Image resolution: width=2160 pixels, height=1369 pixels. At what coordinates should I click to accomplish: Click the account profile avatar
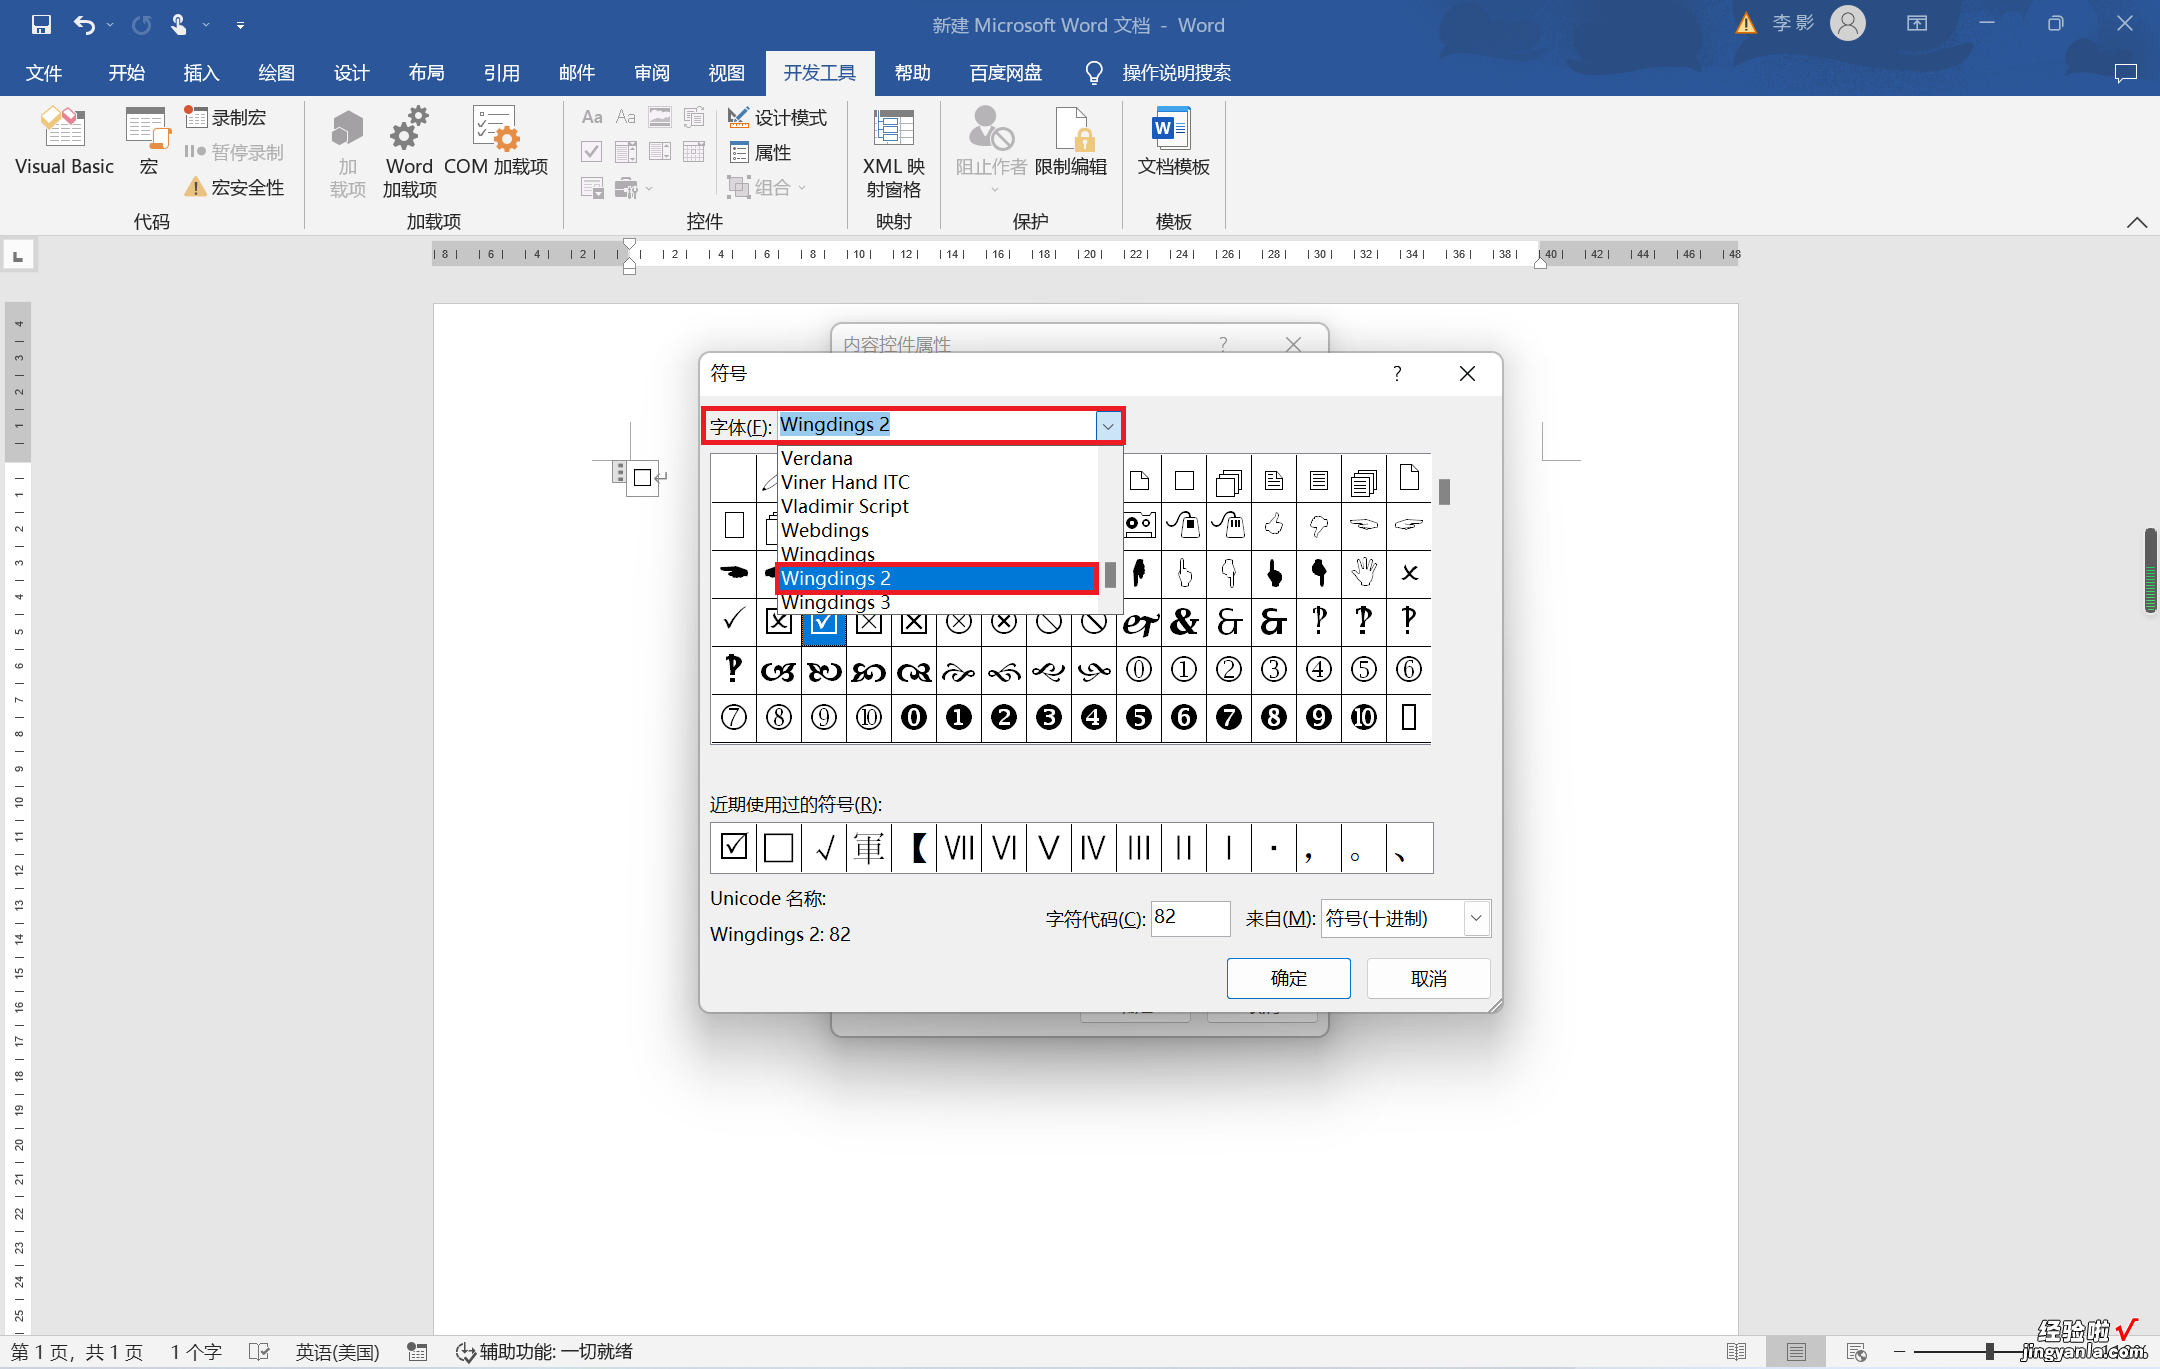(x=1848, y=23)
